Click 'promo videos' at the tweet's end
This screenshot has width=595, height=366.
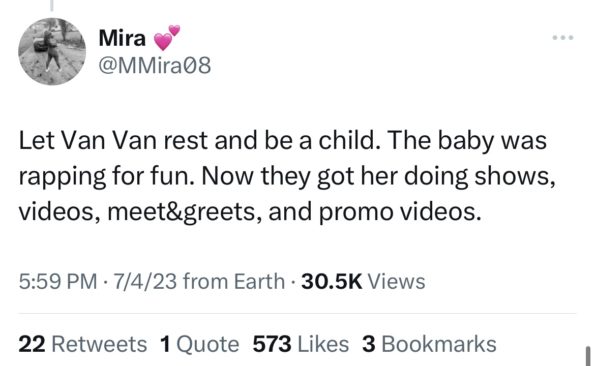[x=400, y=212]
